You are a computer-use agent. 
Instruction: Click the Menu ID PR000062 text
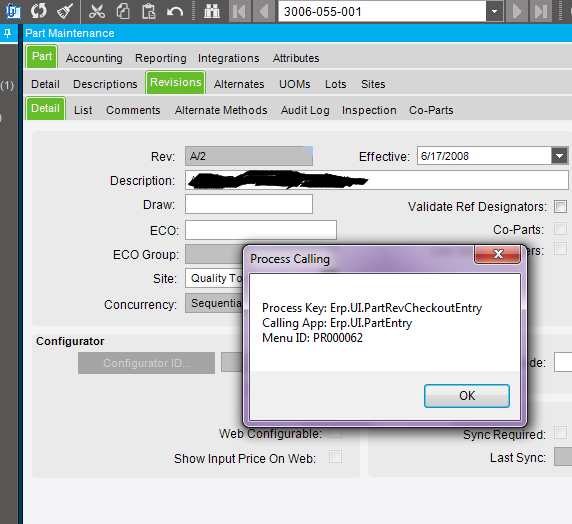pos(312,338)
